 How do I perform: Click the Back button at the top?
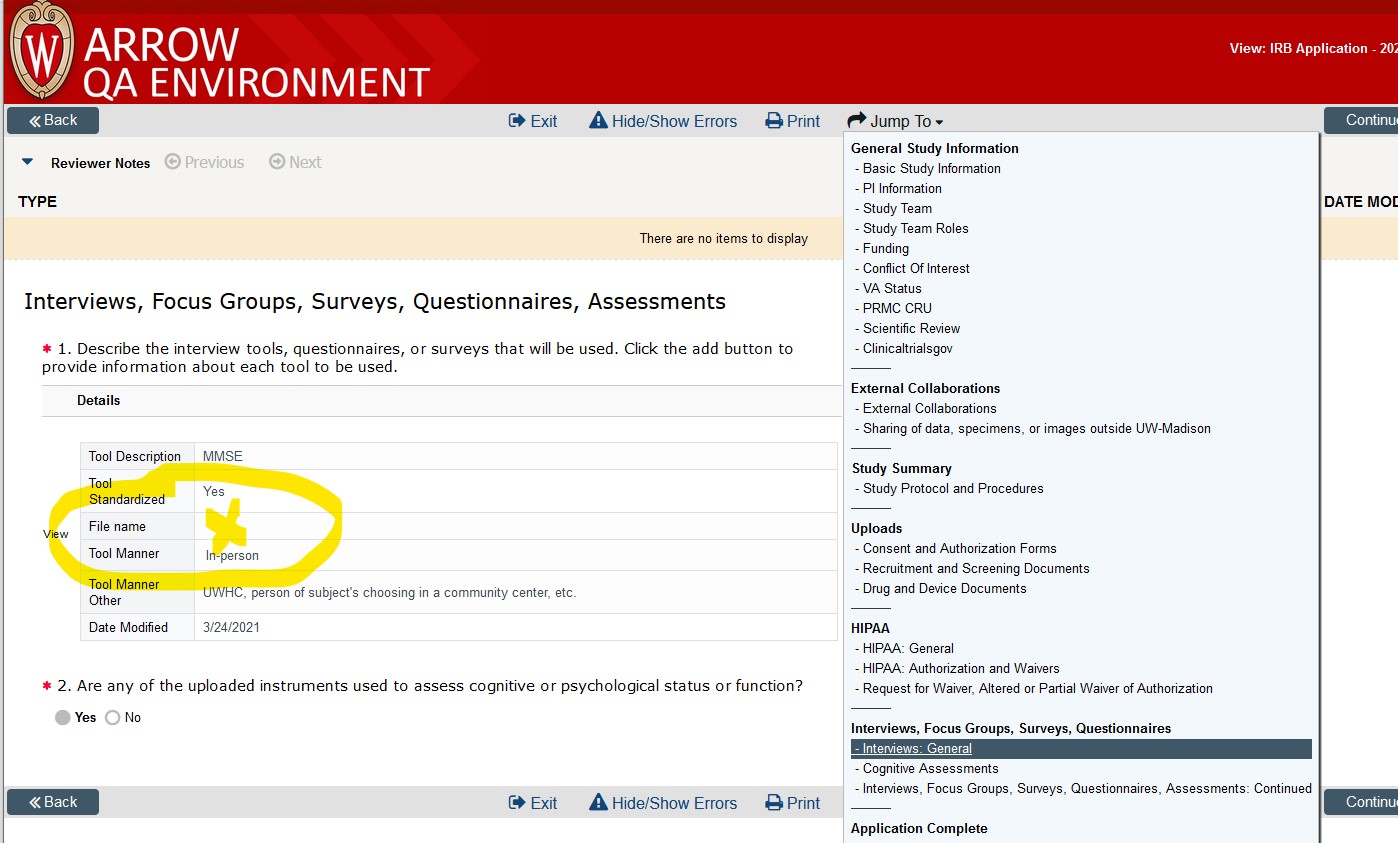point(52,119)
